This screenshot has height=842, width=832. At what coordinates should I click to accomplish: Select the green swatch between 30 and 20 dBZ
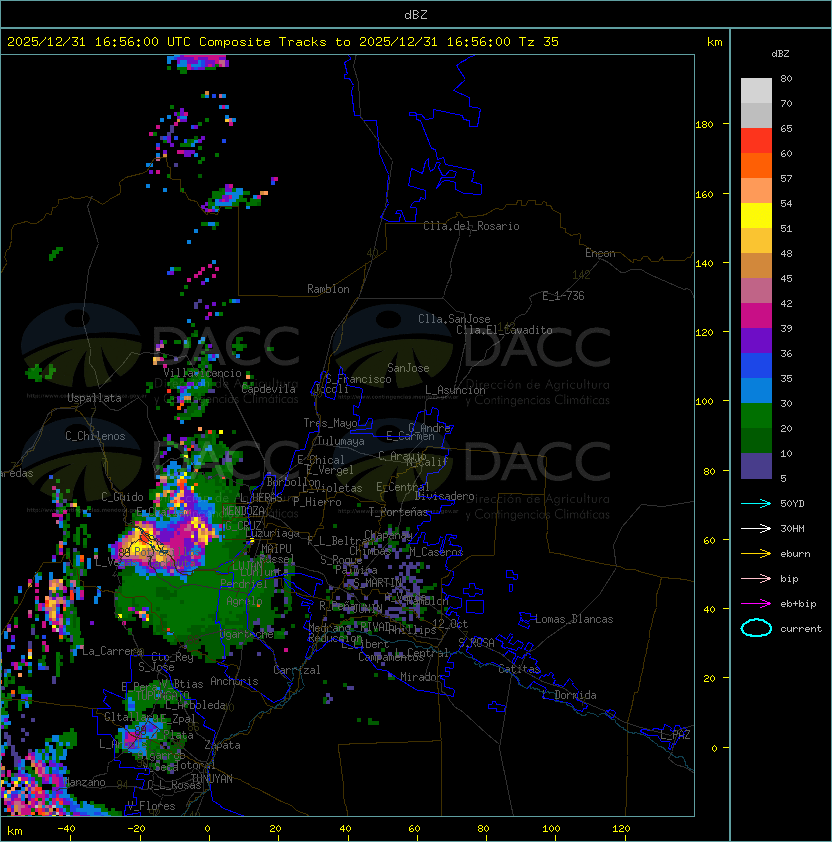click(756, 416)
